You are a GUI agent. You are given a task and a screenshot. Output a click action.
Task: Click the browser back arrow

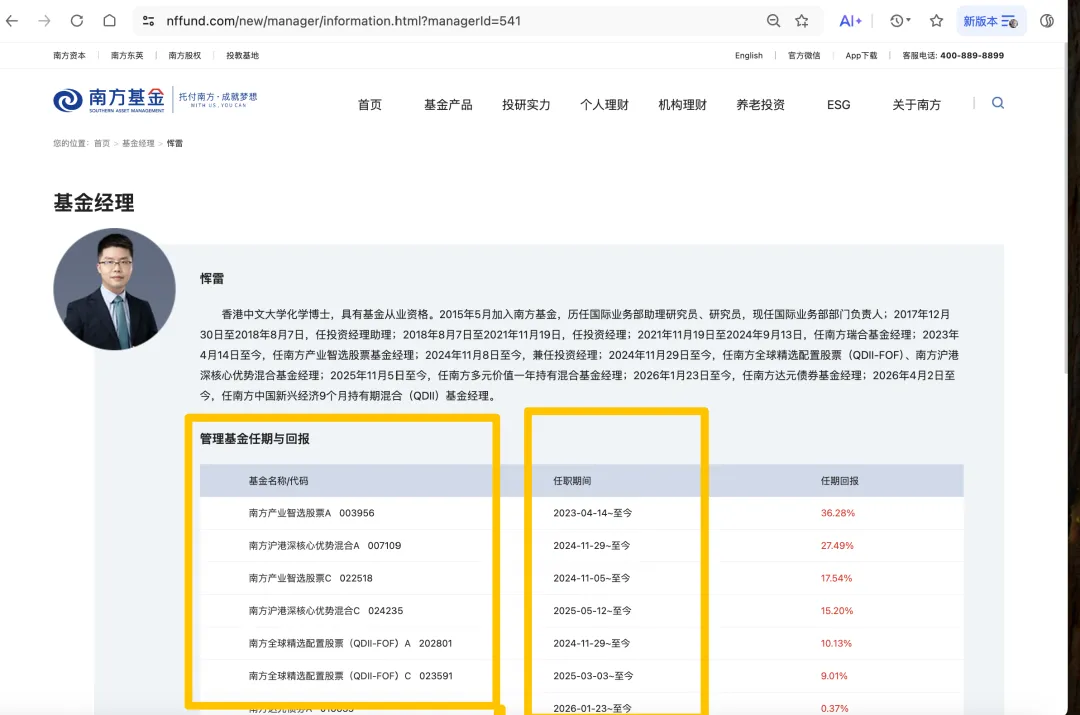12,21
